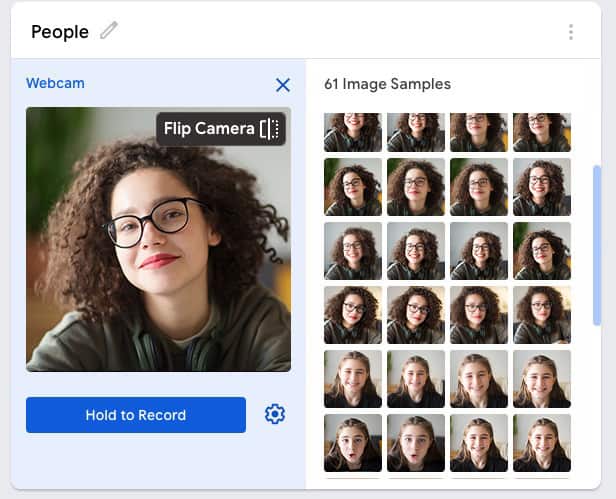This screenshot has width=616, height=499.
Task: Select third-row first sample thumbnail
Action: [353, 251]
